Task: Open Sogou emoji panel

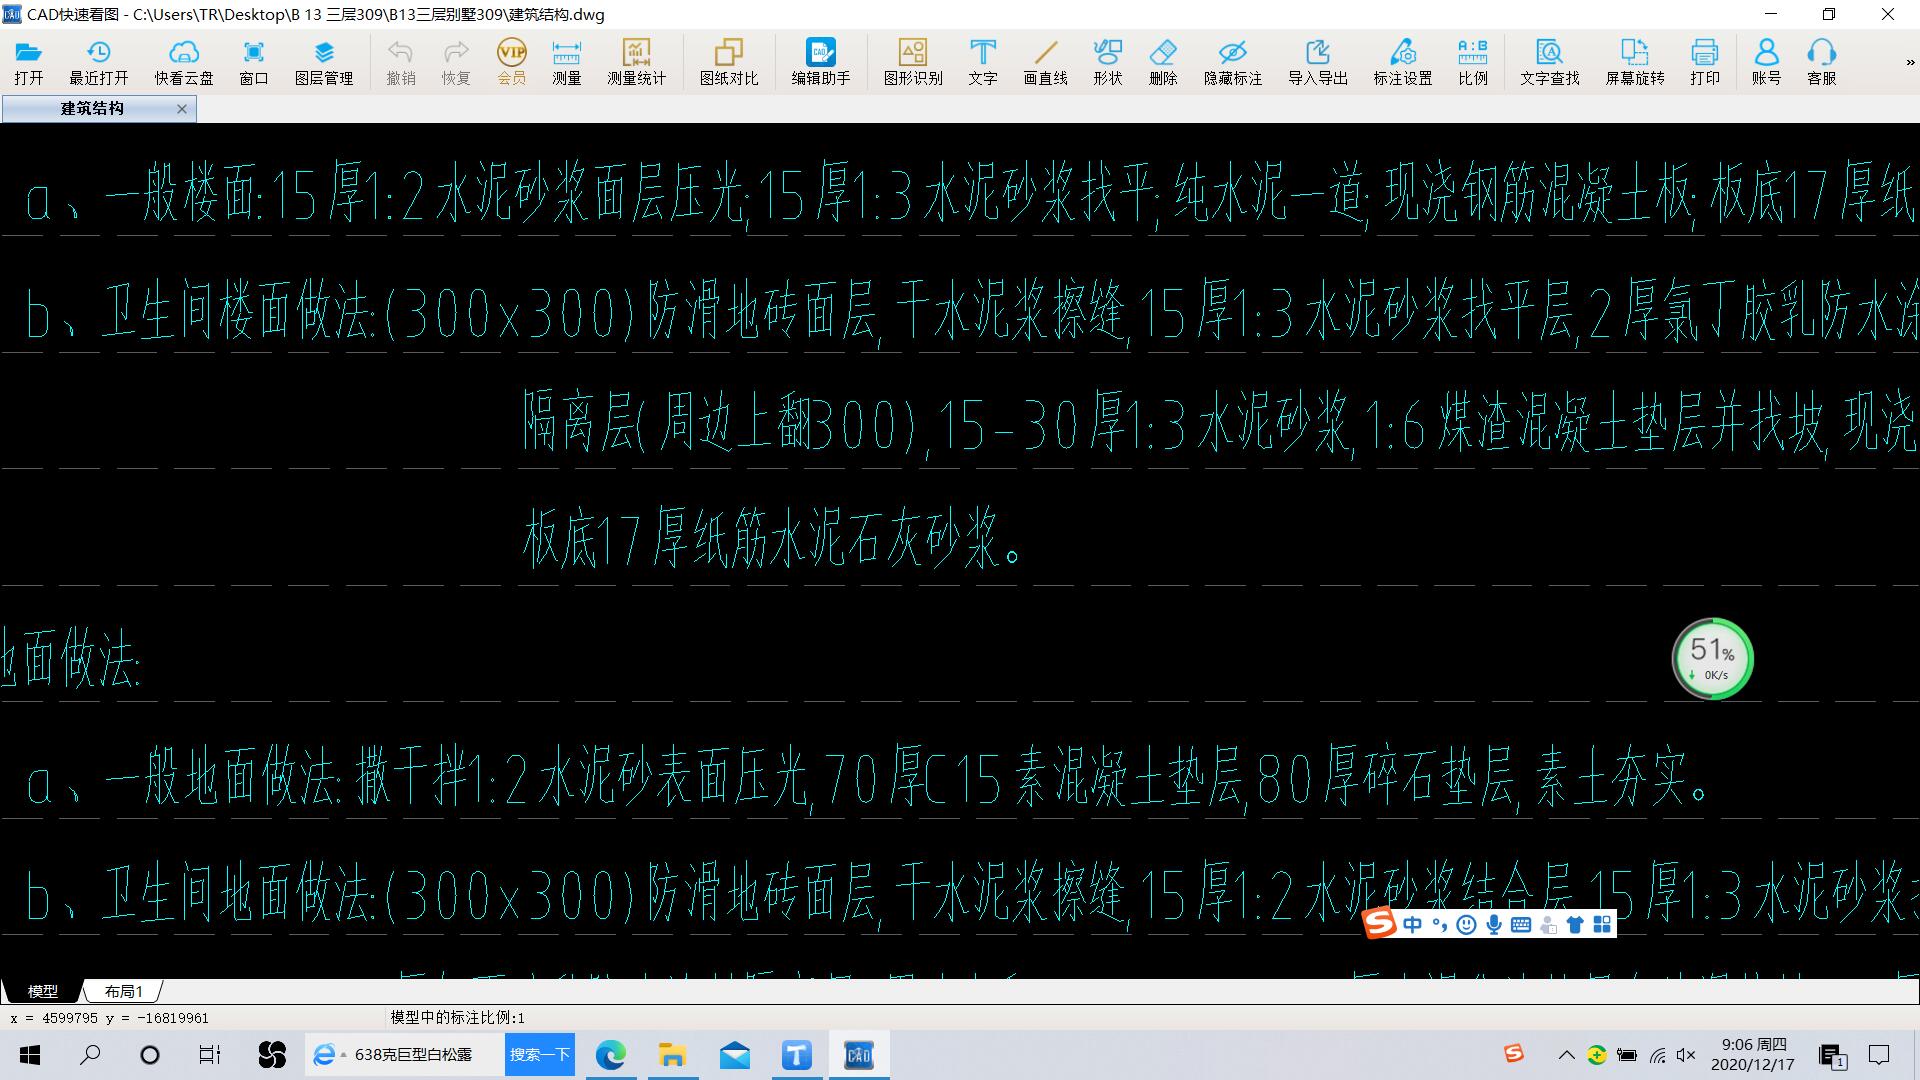Action: click(1466, 925)
